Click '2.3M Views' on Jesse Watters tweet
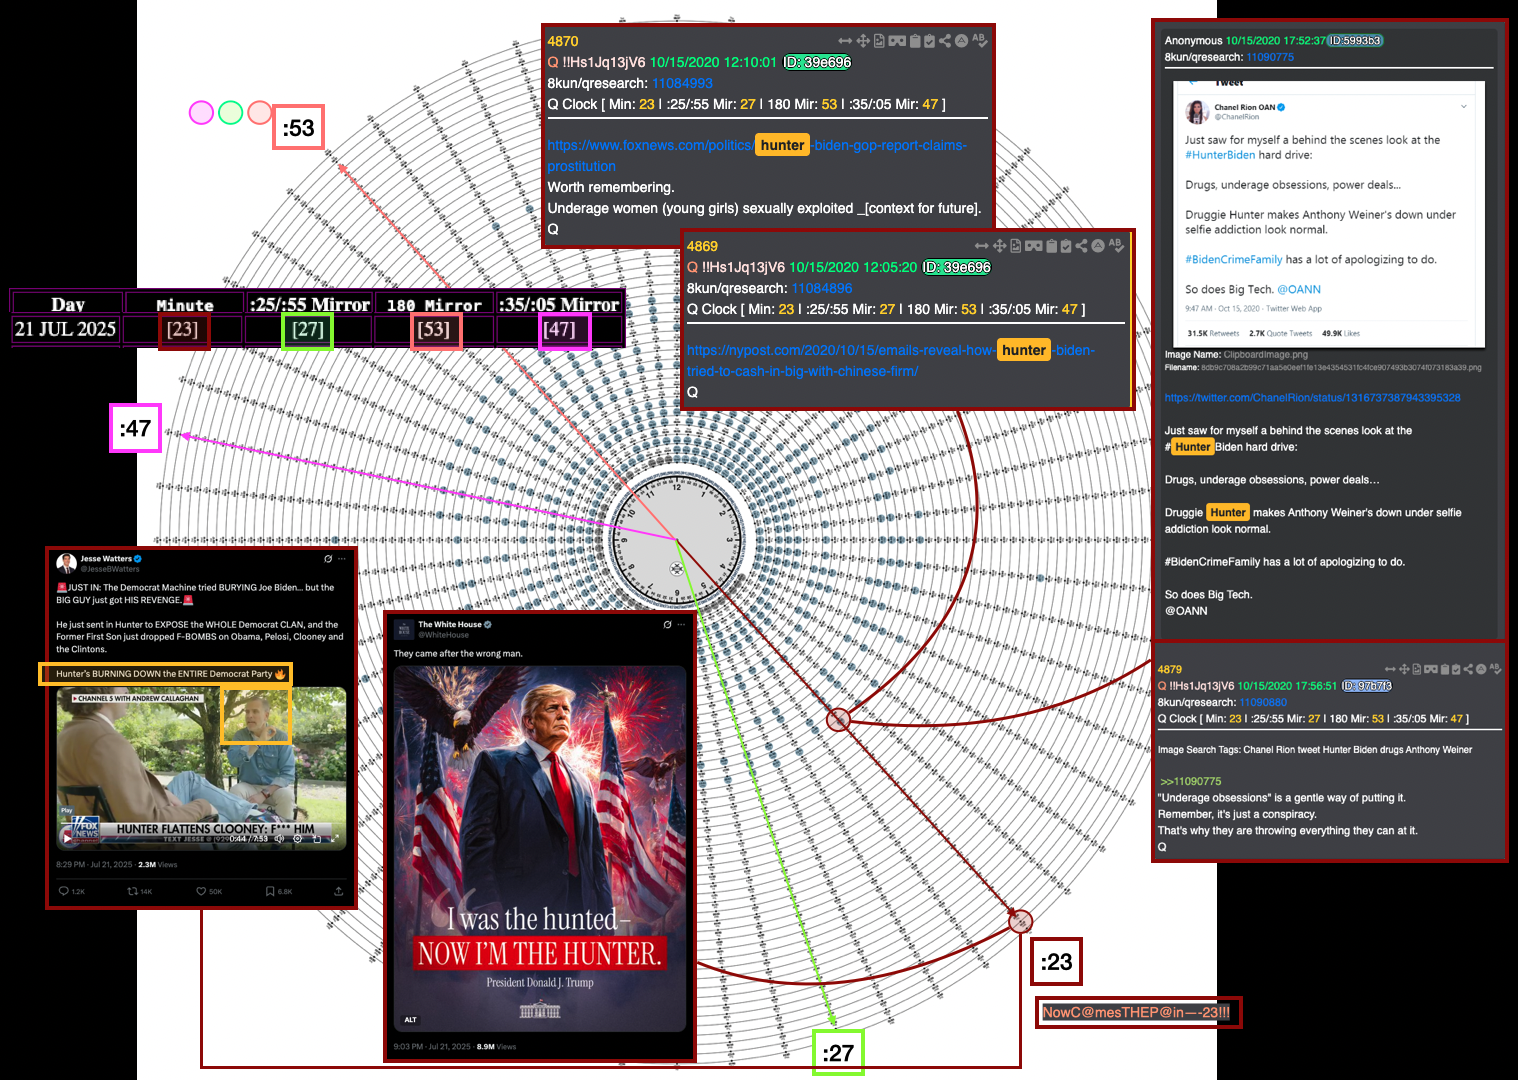This screenshot has width=1518, height=1080. coord(157,864)
